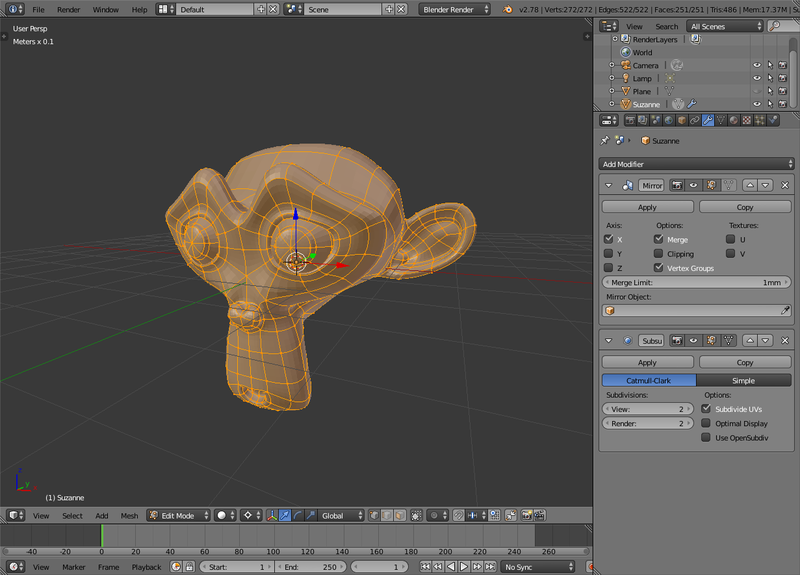Uncheck the X axis mirror checkbox
The width and height of the screenshot is (800, 575).
[x=608, y=239]
